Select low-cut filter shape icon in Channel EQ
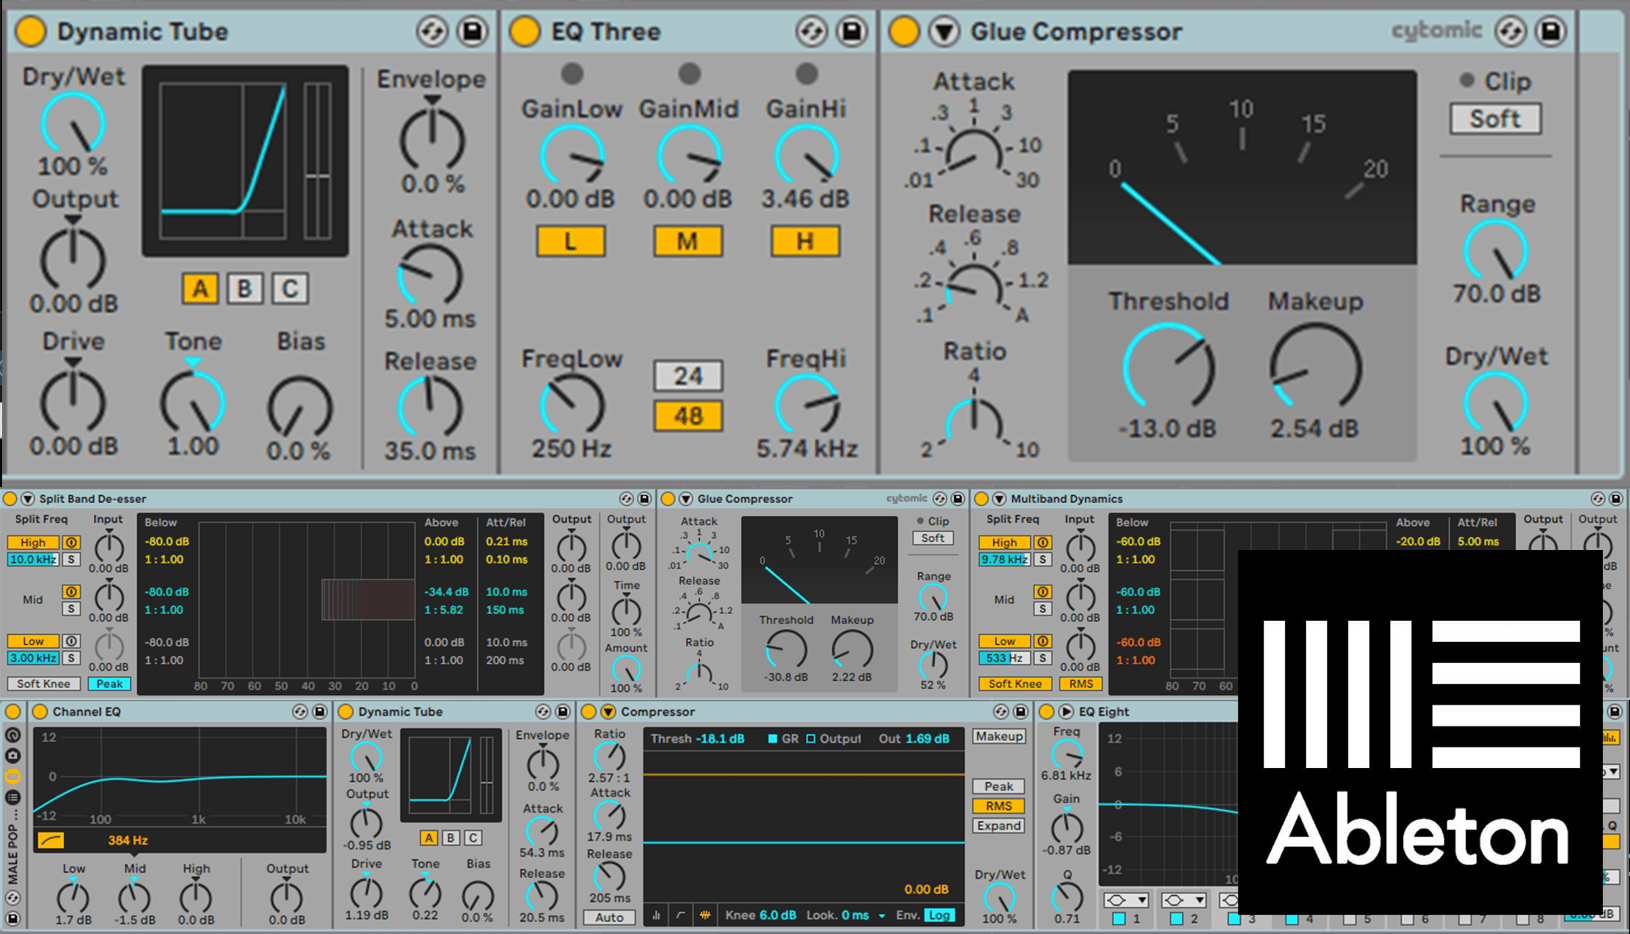This screenshot has height=934, width=1630. tap(50, 841)
